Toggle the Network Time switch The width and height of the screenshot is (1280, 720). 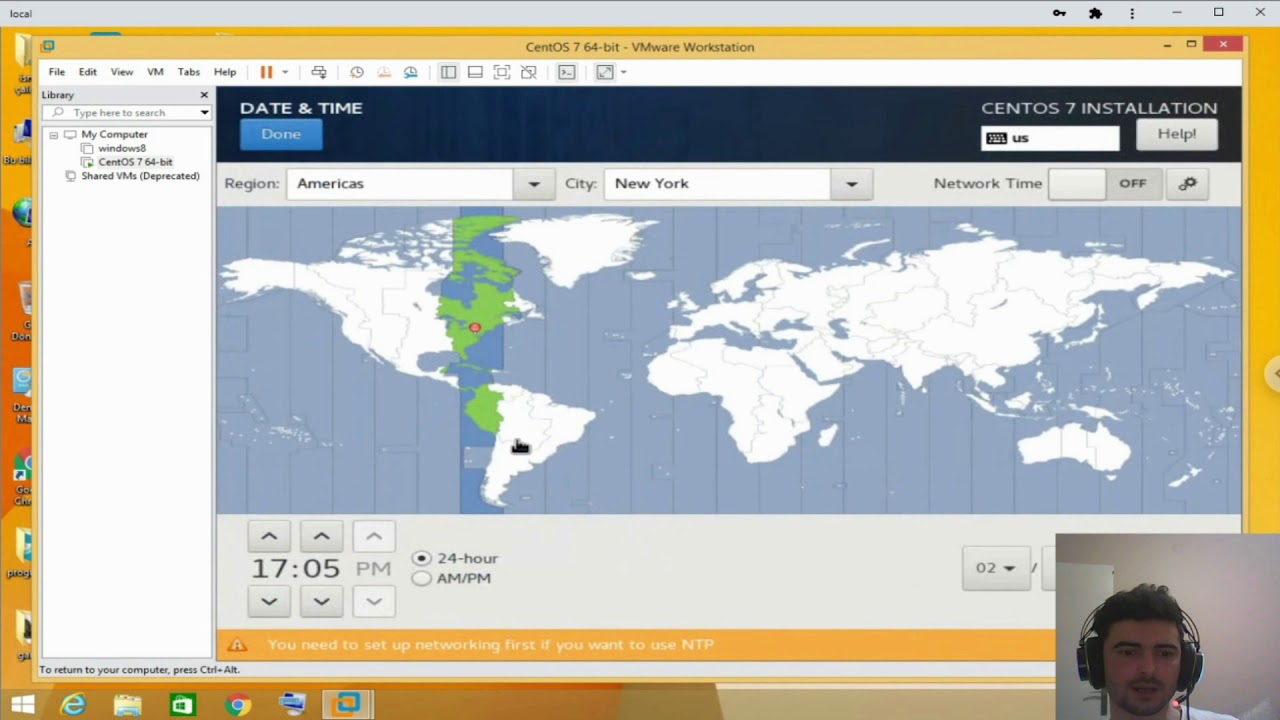click(x=1104, y=184)
